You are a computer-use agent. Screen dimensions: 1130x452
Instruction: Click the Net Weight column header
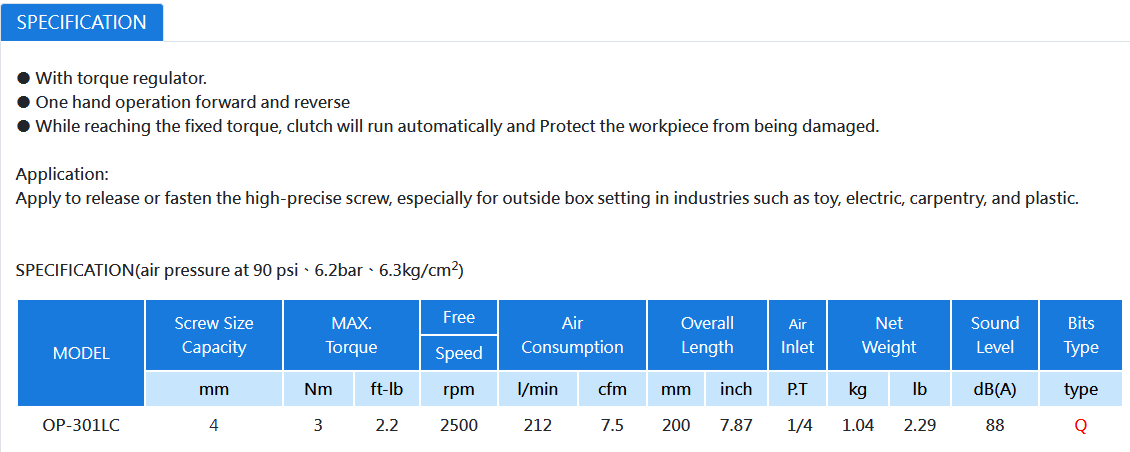(889, 335)
